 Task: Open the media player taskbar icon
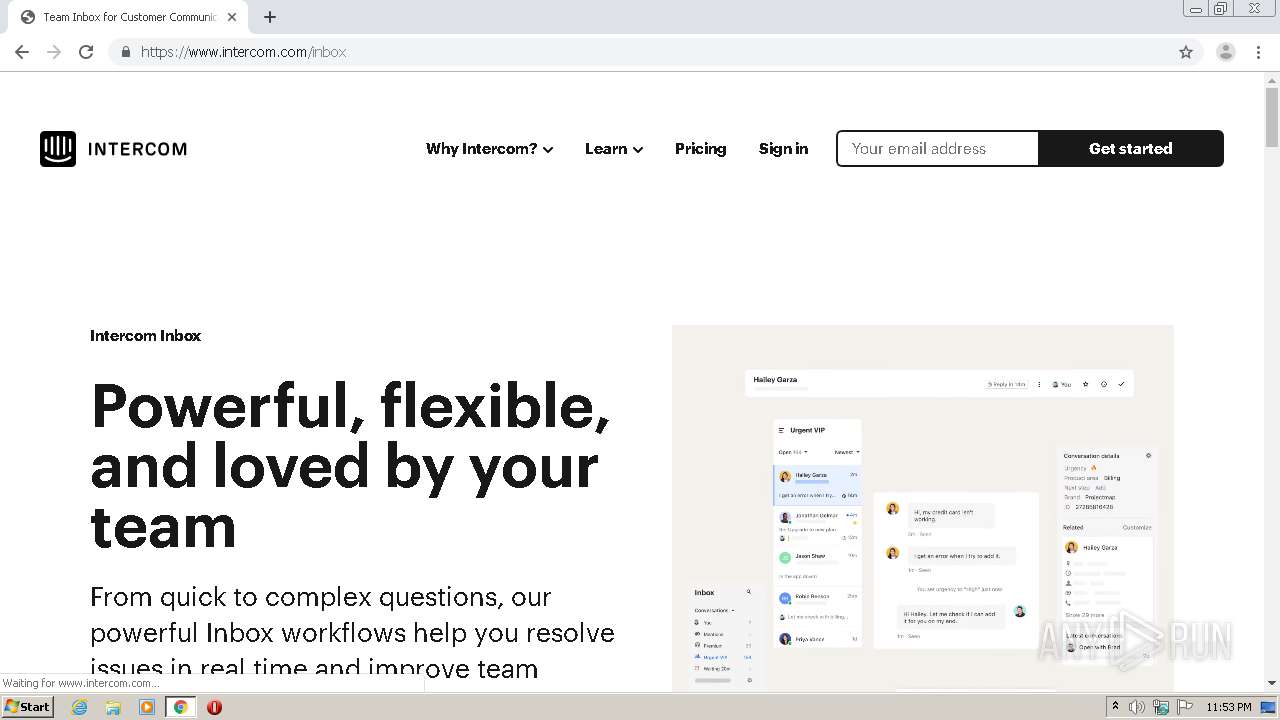click(147, 707)
